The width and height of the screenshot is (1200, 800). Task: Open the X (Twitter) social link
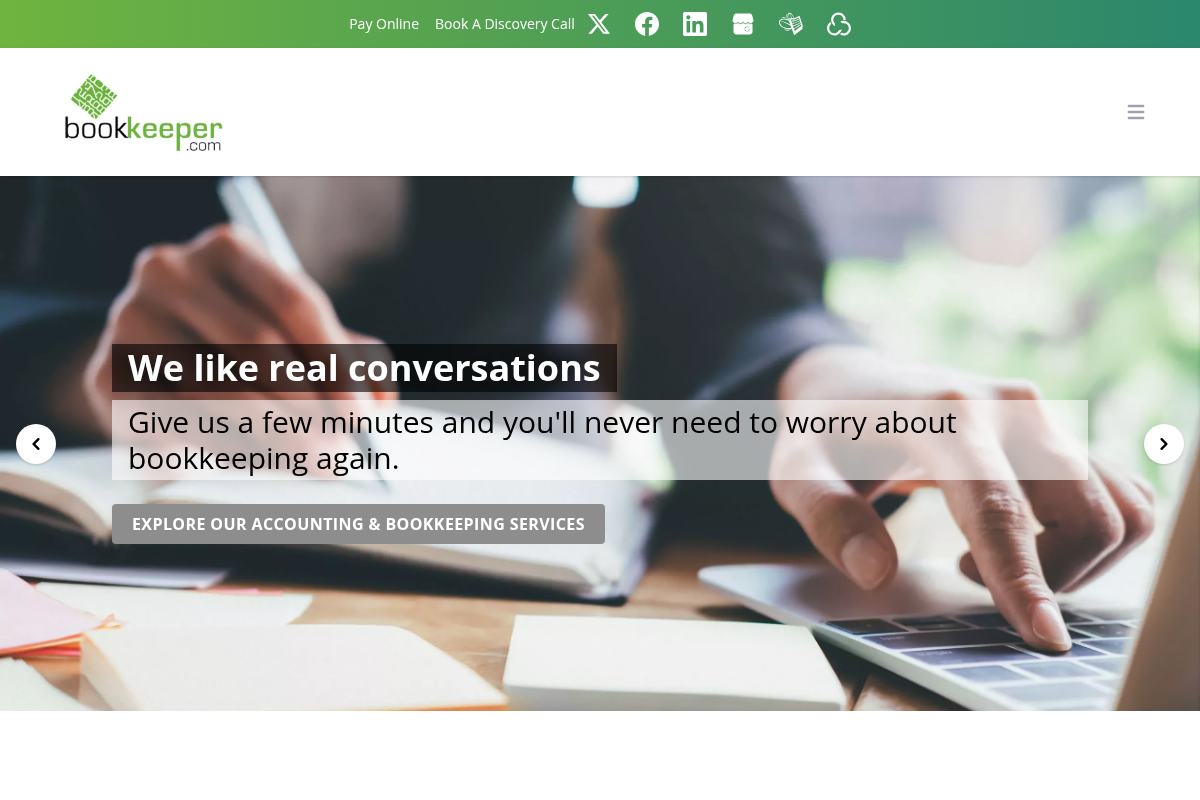tap(599, 24)
